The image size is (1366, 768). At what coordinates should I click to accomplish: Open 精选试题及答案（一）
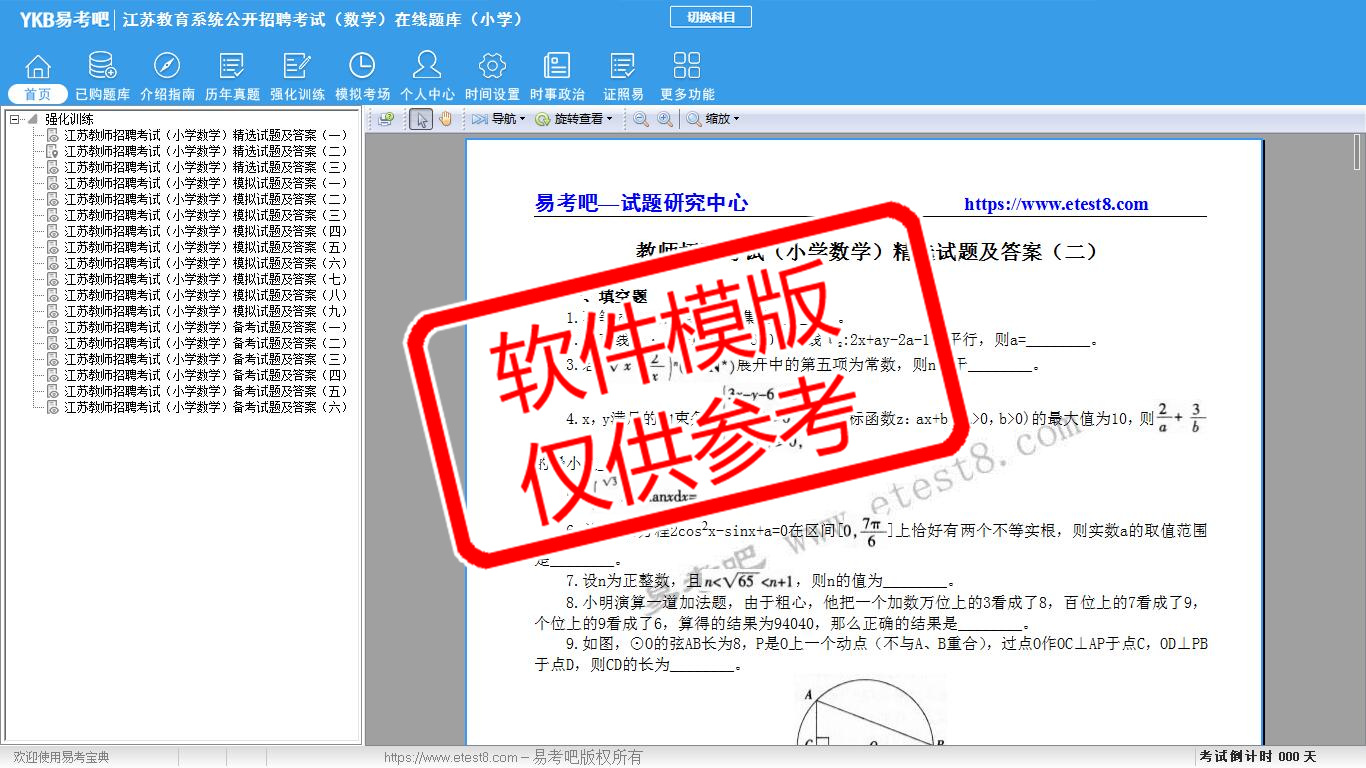[x=206, y=135]
